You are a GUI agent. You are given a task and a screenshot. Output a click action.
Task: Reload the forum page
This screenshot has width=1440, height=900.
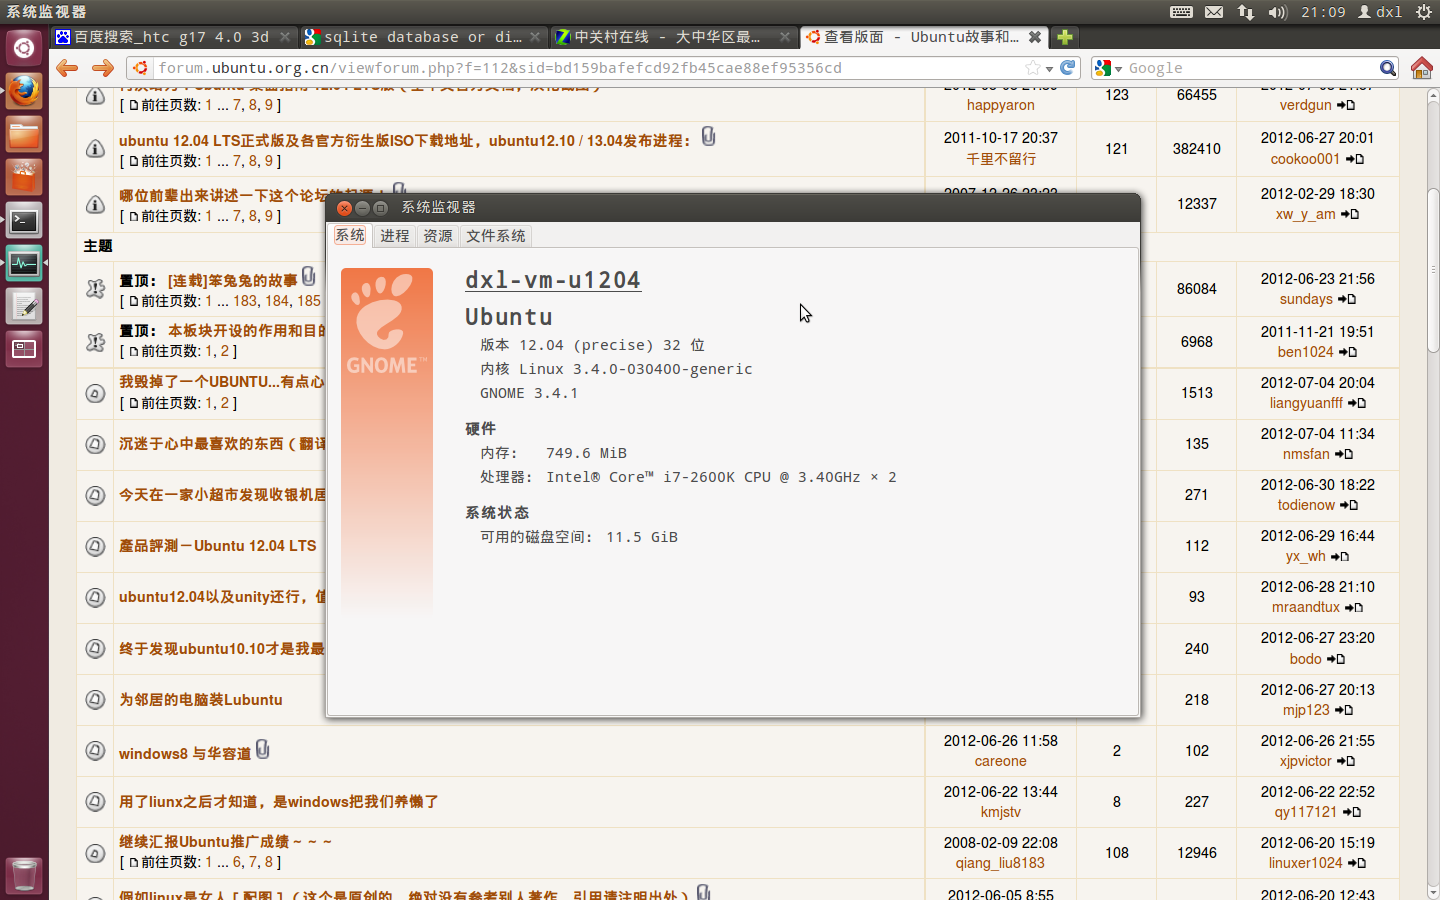(x=1068, y=68)
